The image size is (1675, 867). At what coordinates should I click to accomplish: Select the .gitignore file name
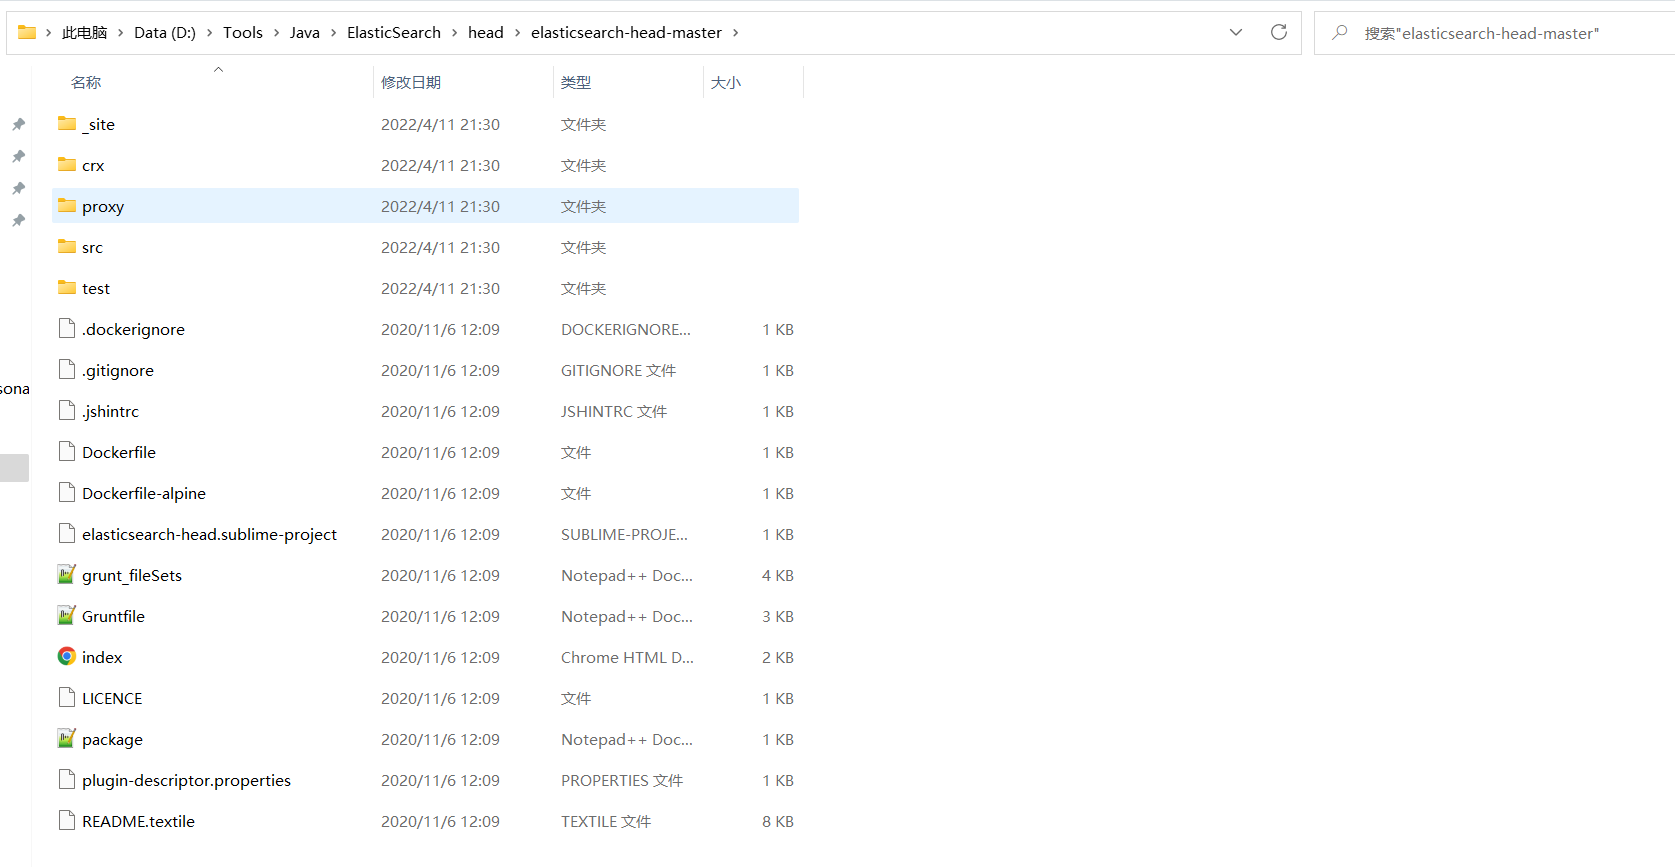coord(118,370)
